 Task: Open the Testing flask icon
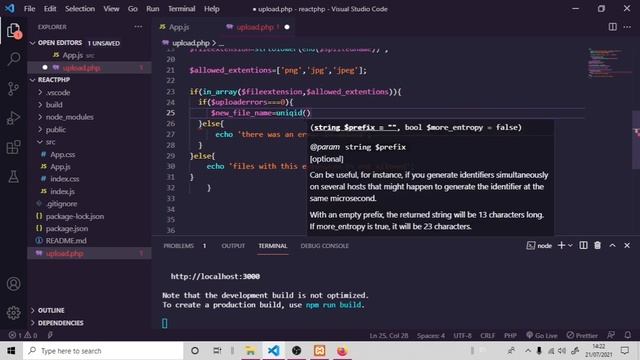pyautogui.click(x=13, y=177)
